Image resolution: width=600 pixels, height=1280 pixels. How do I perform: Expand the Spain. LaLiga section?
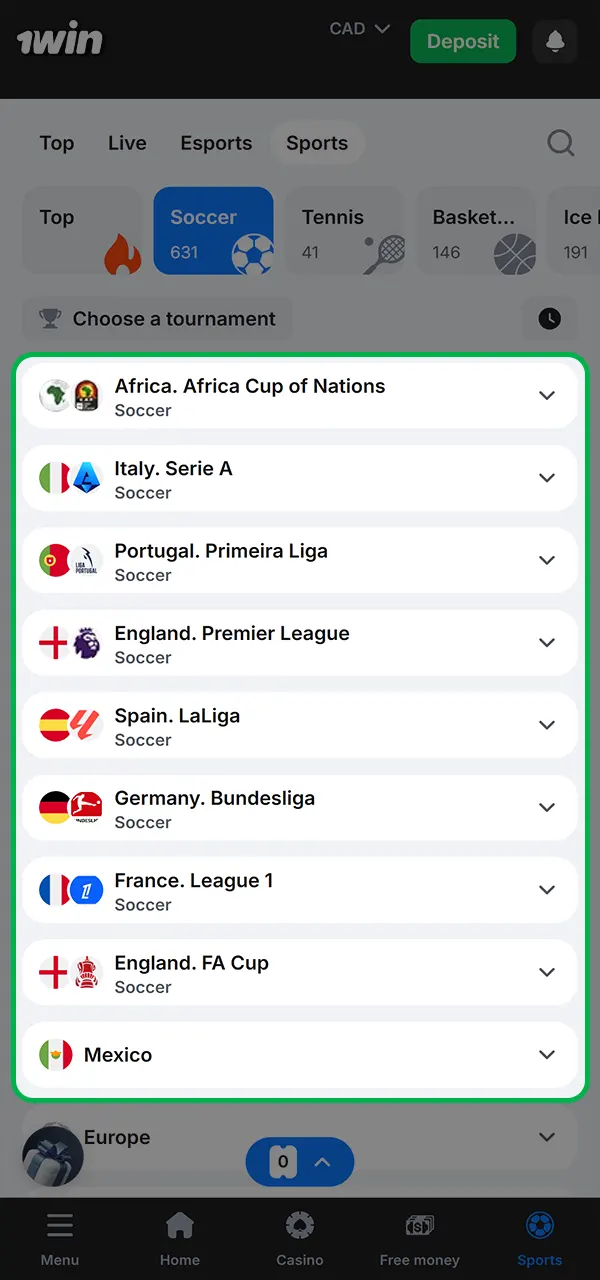[x=547, y=725]
